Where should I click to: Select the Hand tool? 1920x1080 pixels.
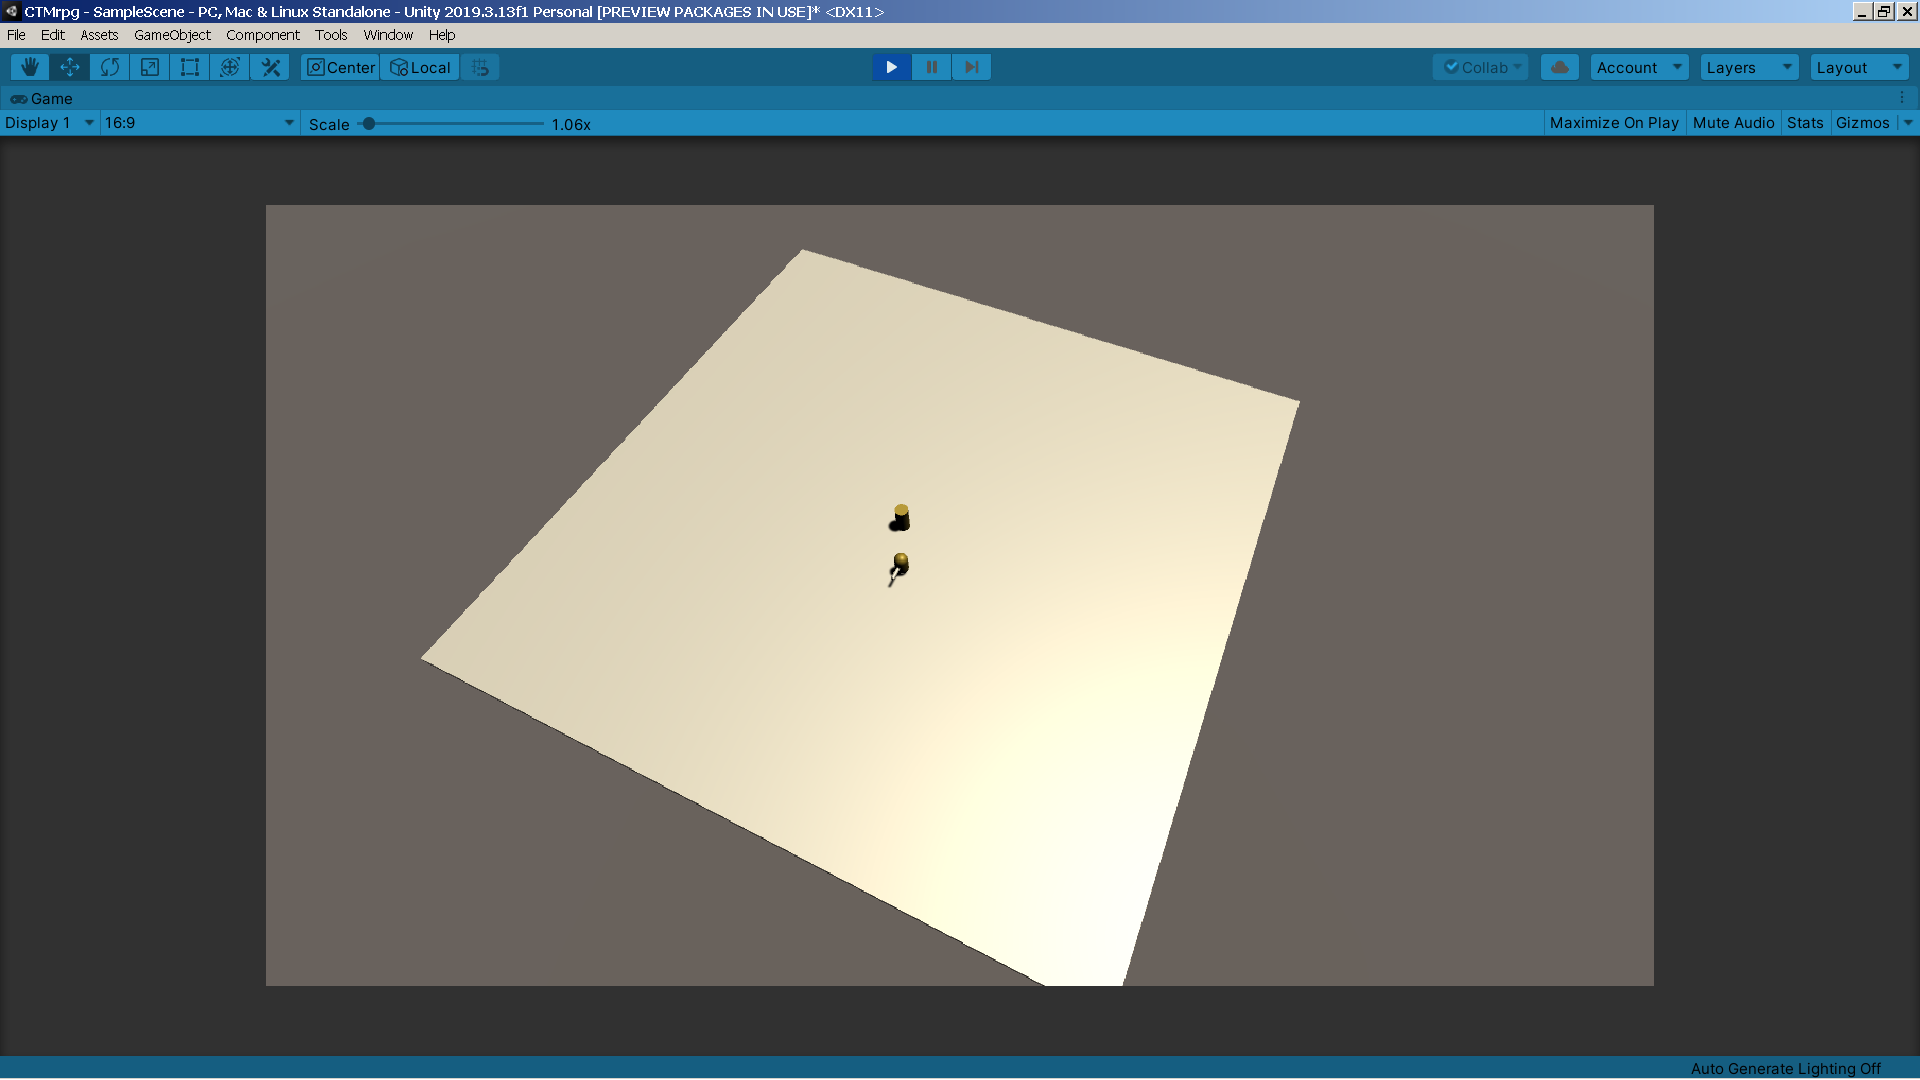(x=30, y=67)
